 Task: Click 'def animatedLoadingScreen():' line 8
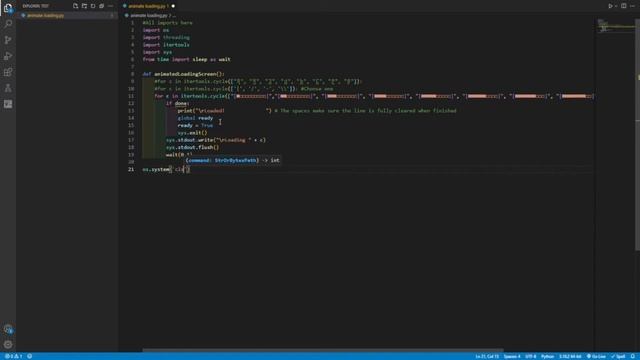(183, 74)
